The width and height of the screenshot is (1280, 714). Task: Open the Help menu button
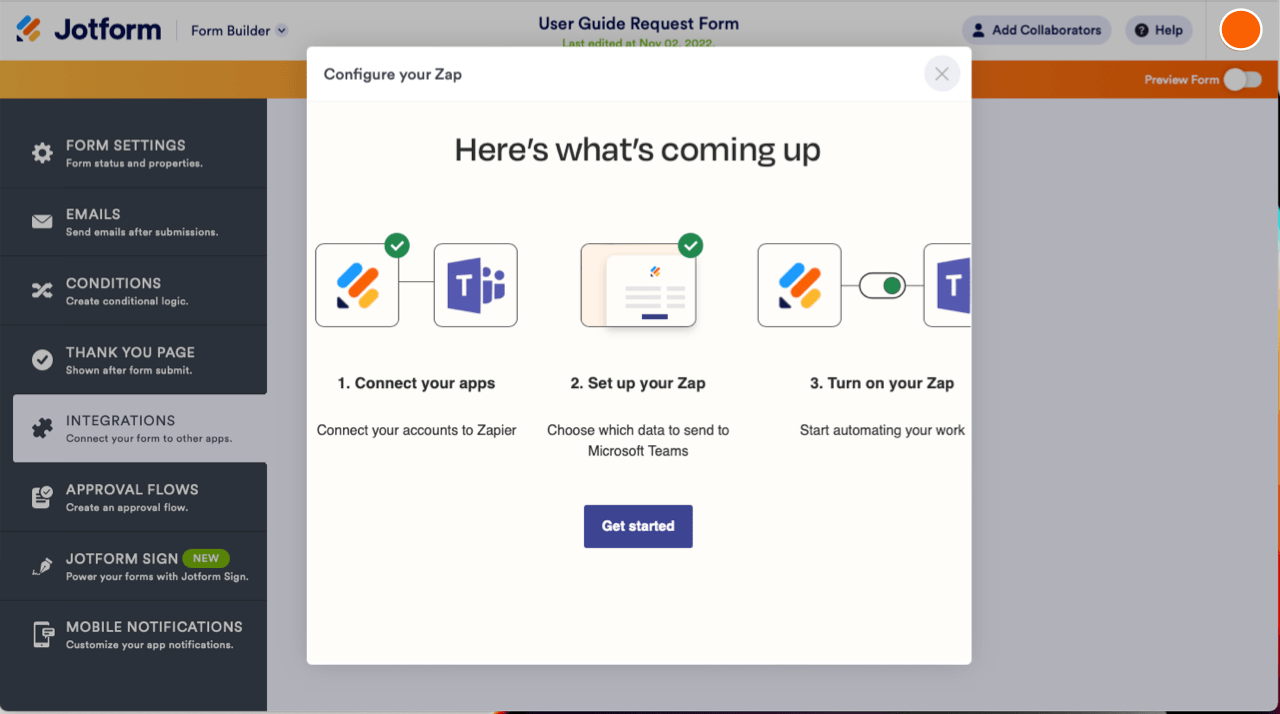pyautogui.click(x=1158, y=30)
